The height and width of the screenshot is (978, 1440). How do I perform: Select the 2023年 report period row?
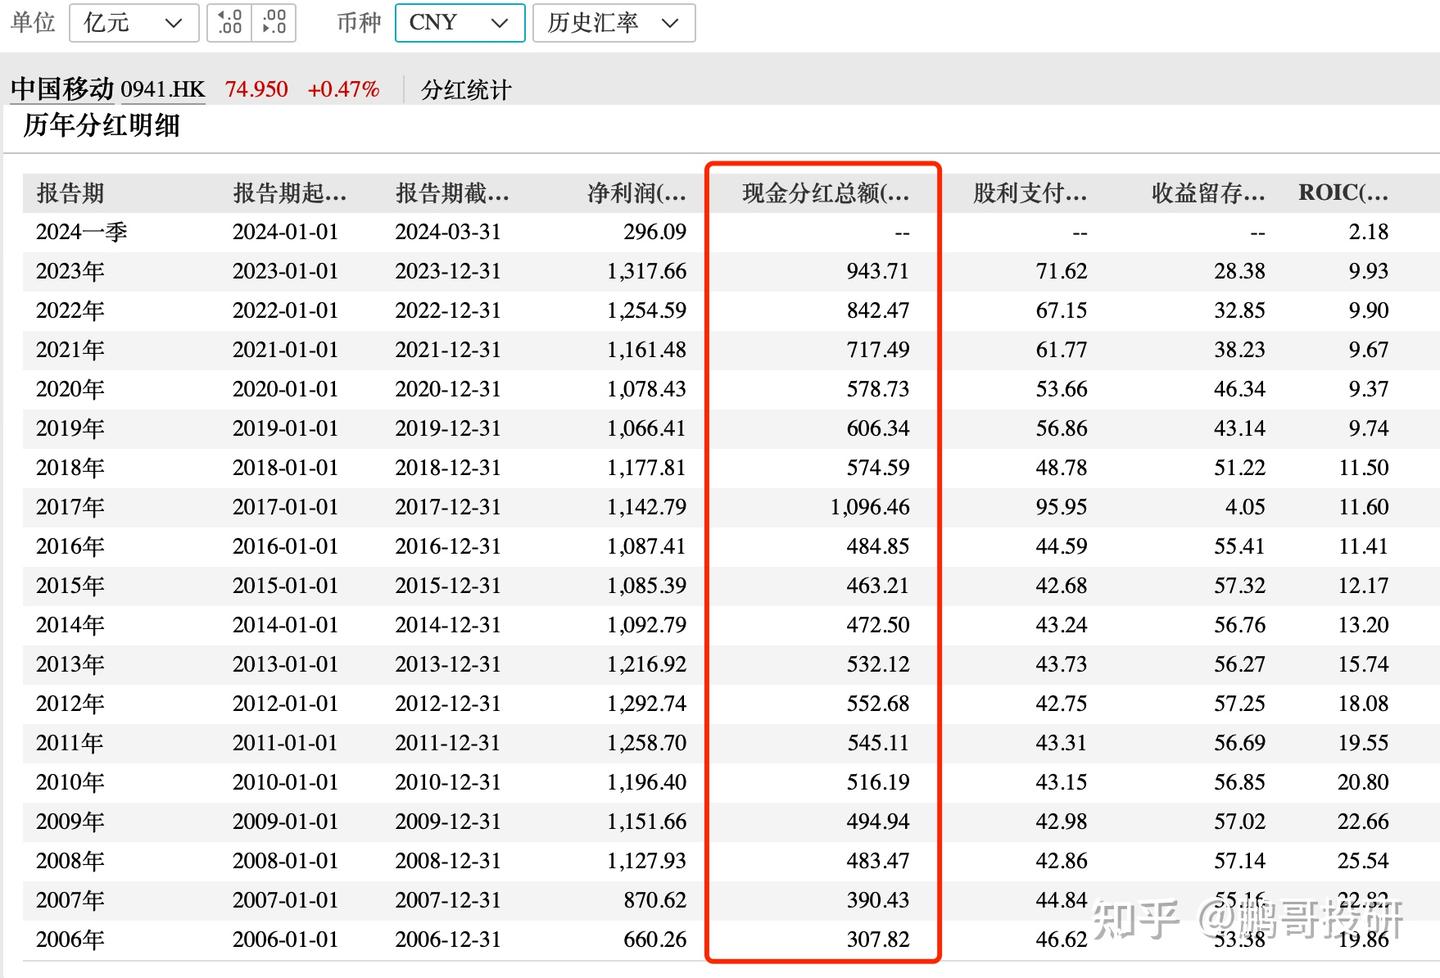point(69,270)
